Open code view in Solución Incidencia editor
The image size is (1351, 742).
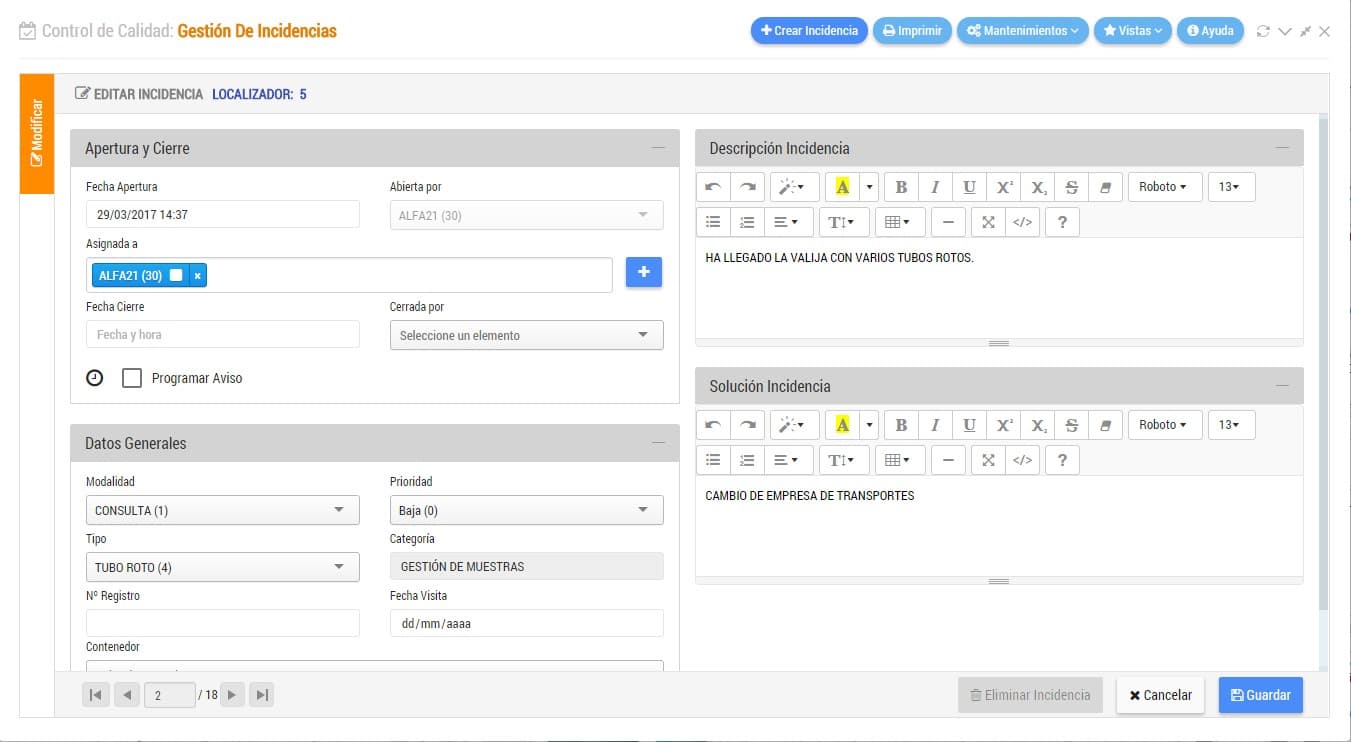click(1022, 460)
